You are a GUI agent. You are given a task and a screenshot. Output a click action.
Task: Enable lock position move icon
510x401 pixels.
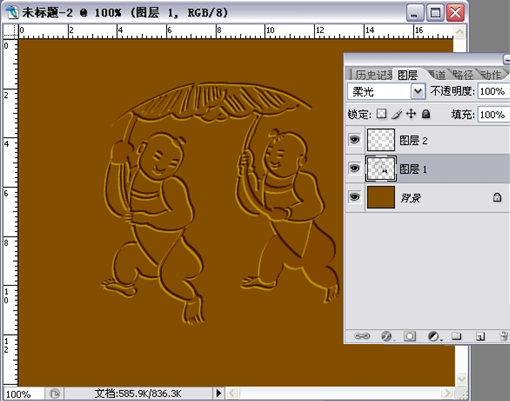click(411, 114)
